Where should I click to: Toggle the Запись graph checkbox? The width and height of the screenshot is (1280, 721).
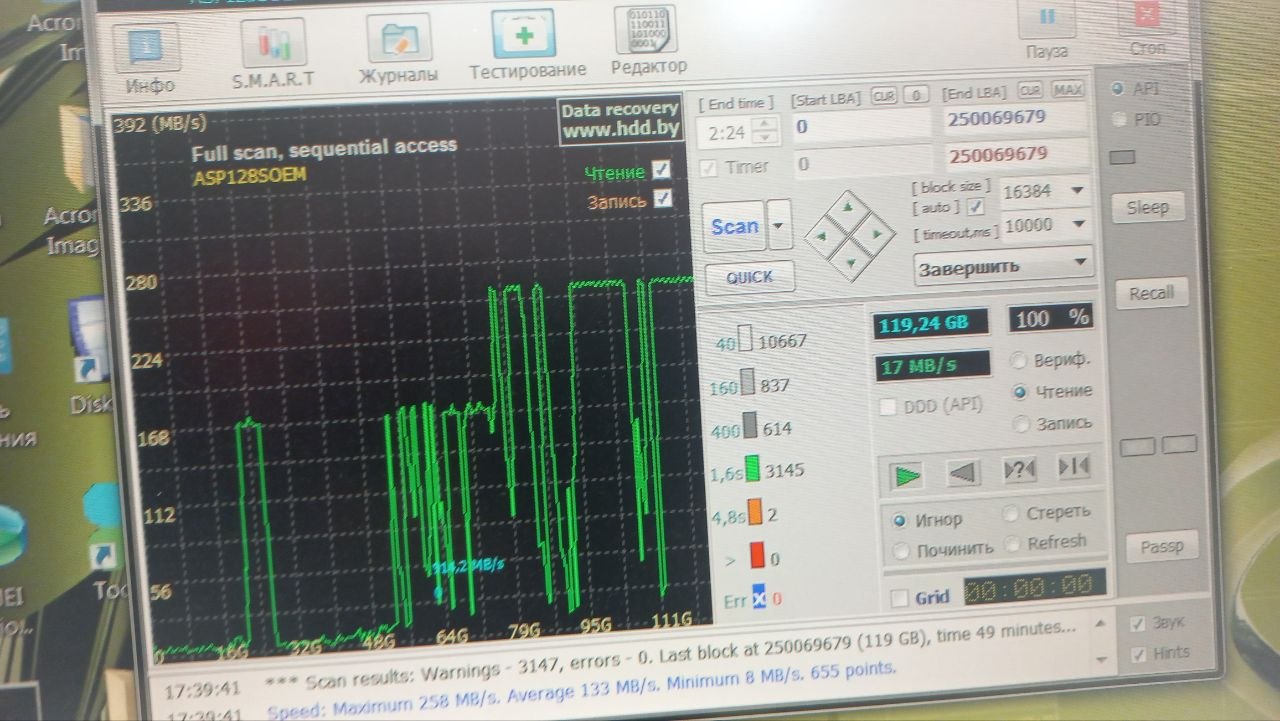click(x=662, y=199)
